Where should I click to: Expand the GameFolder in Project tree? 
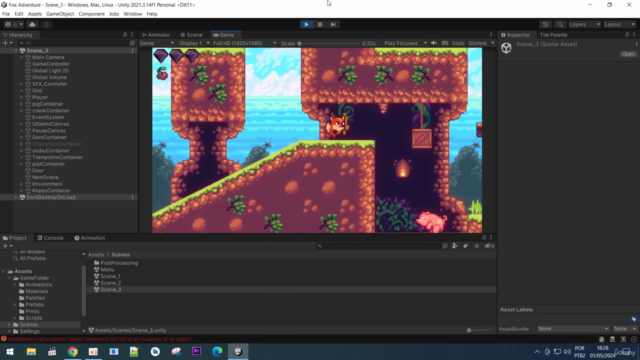point(9,278)
